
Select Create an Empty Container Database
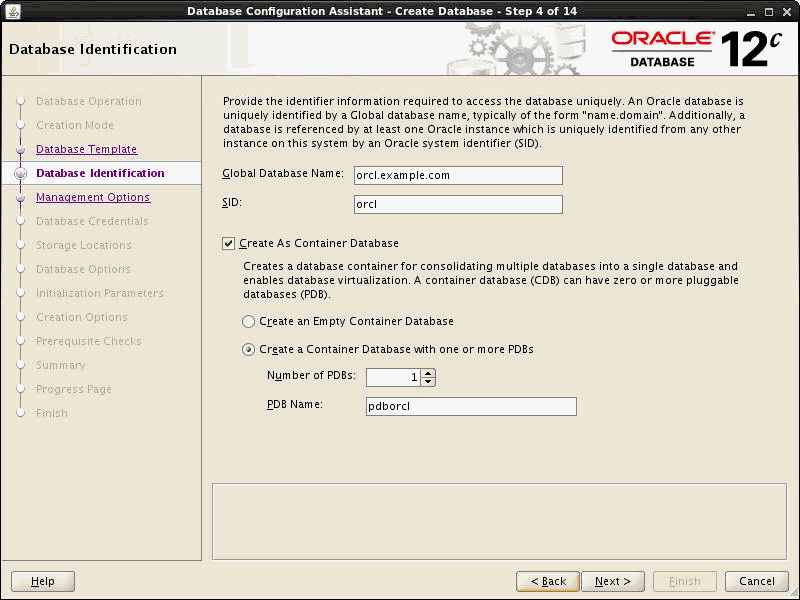[x=248, y=321]
